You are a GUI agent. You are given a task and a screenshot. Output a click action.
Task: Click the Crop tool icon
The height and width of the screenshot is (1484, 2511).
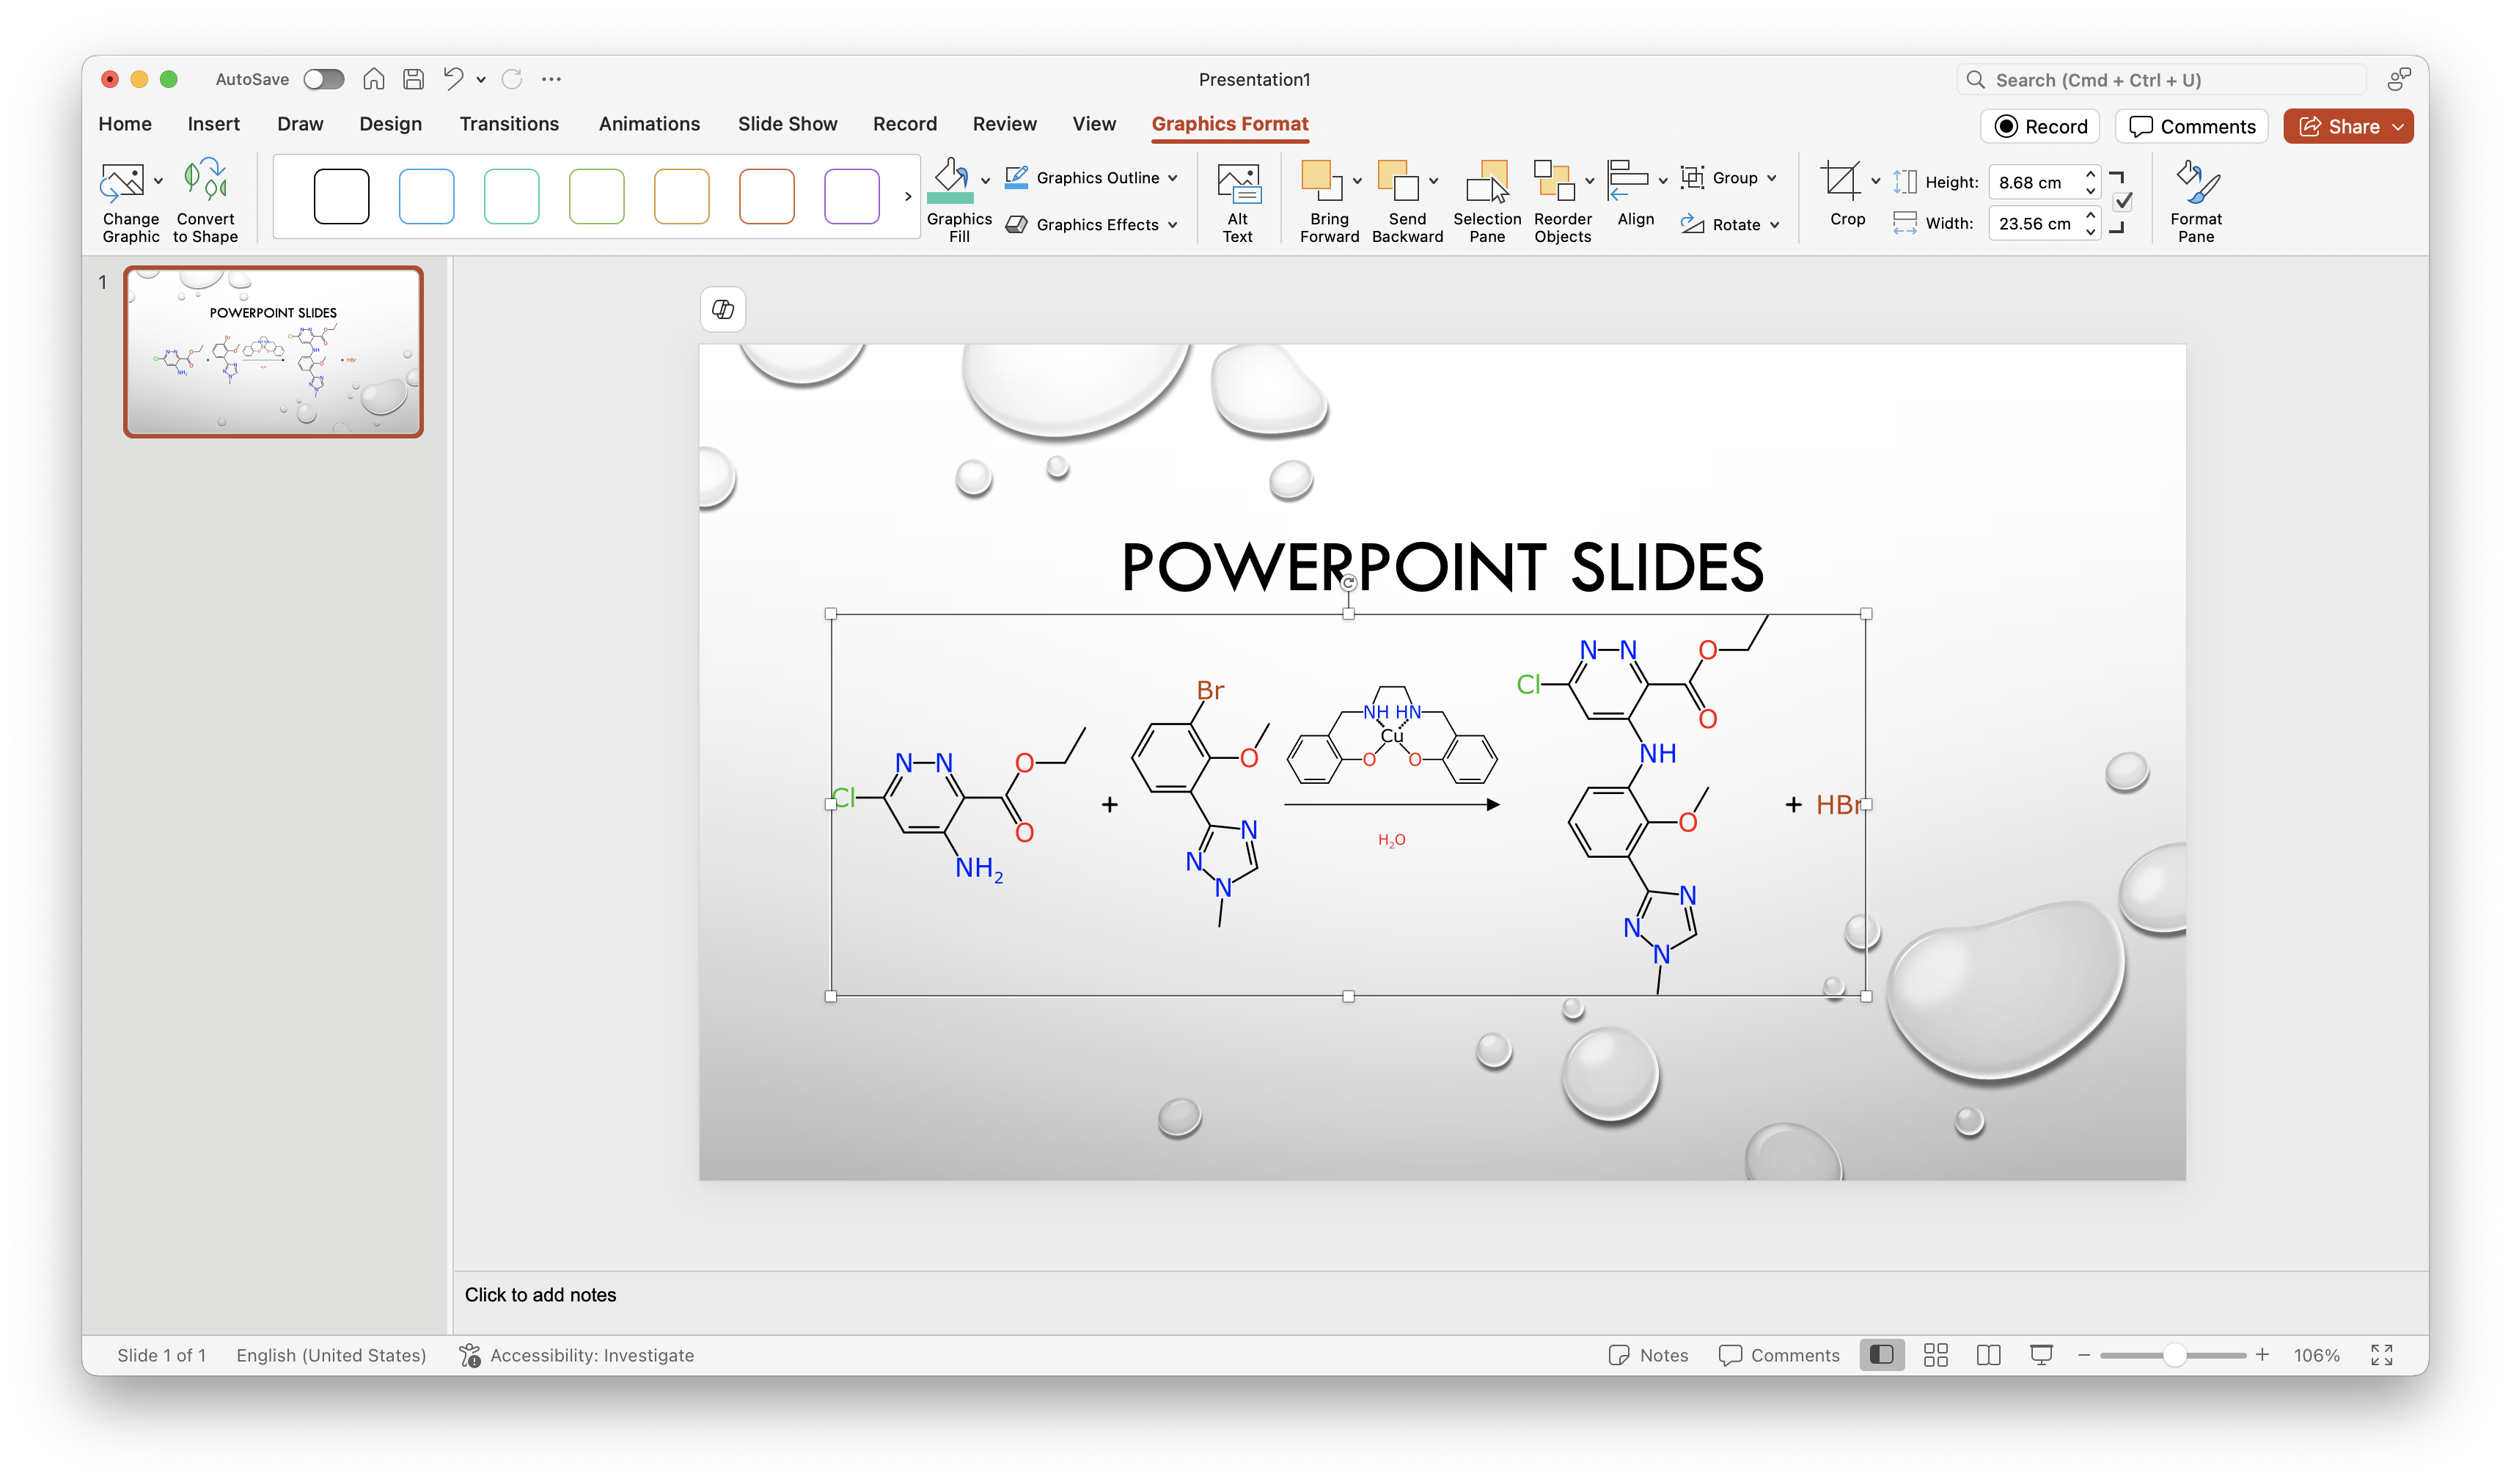(1840, 182)
